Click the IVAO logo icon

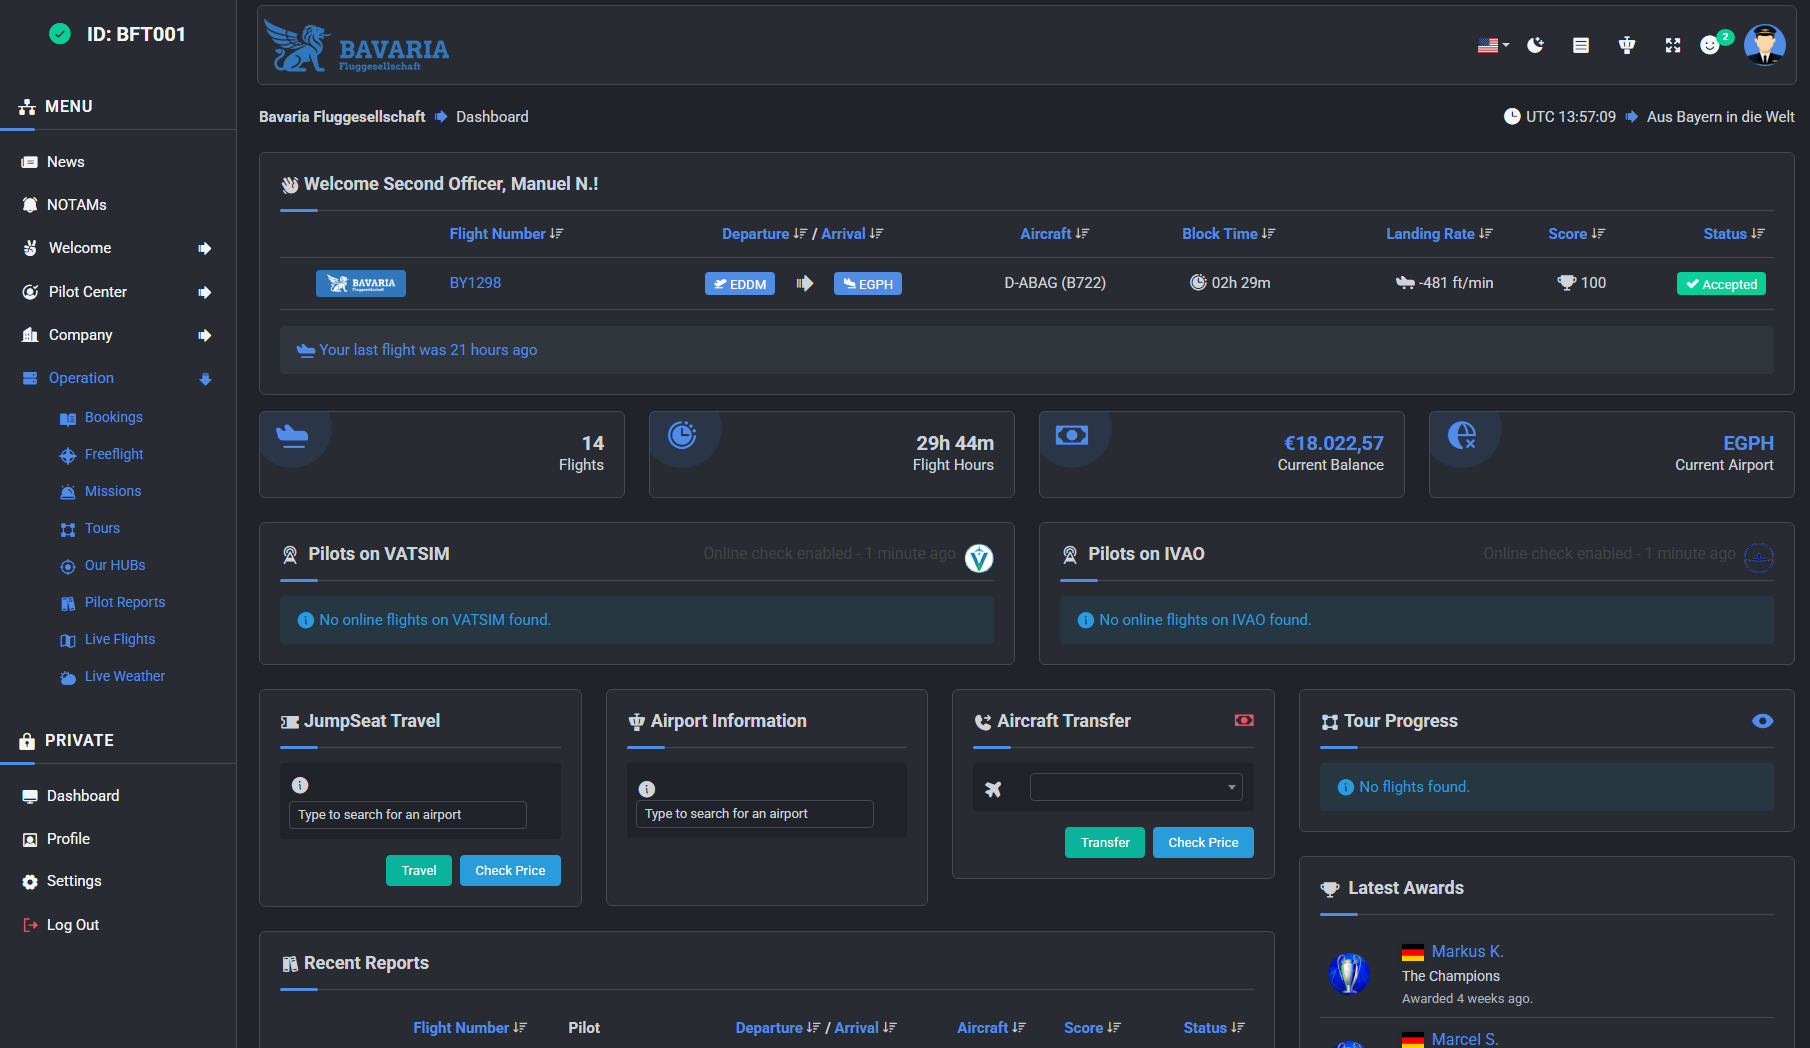(x=1759, y=557)
